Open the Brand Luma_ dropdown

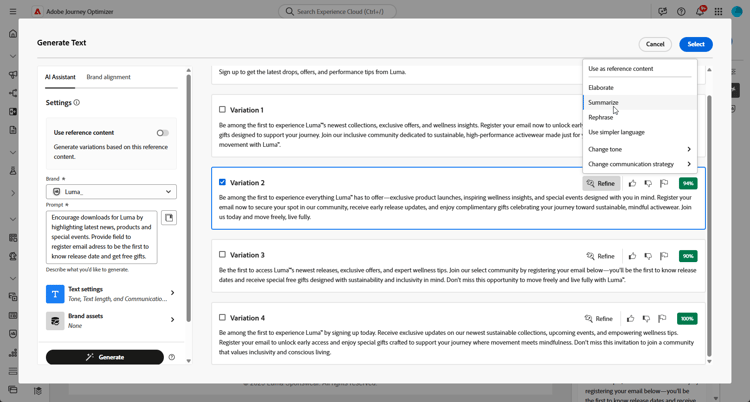111,191
